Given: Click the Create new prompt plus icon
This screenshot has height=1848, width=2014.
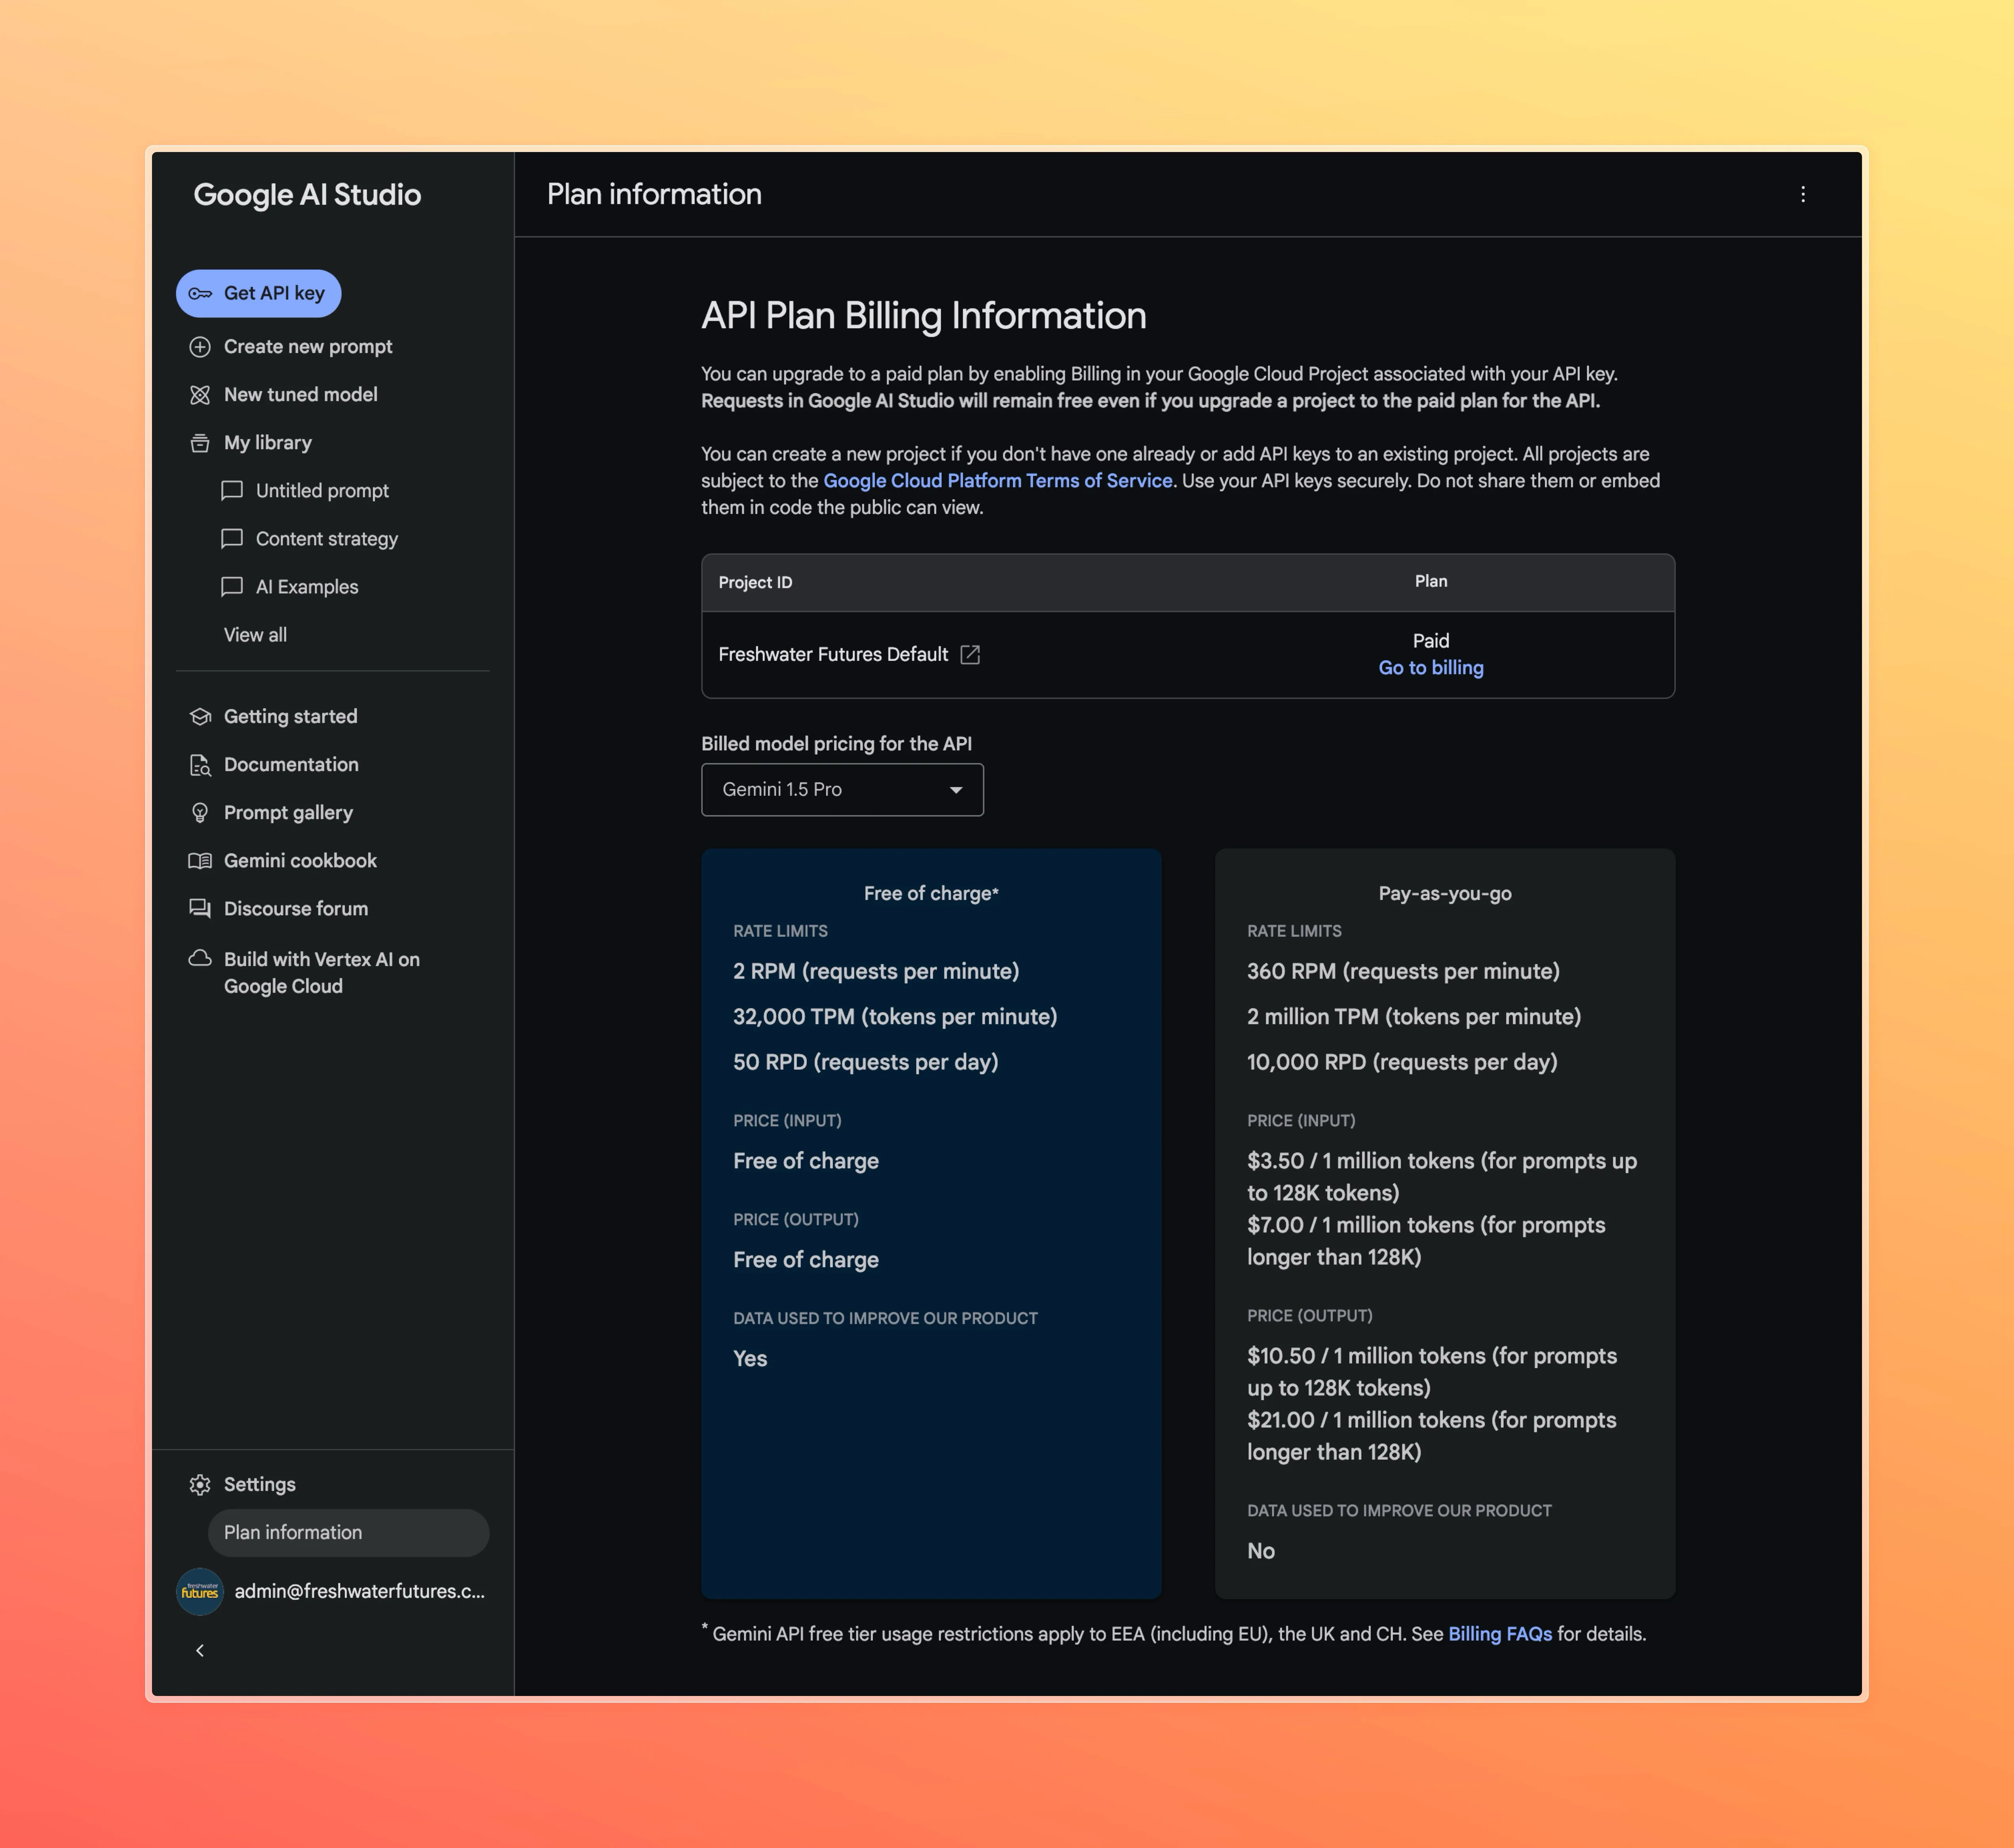Looking at the screenshot, I should click(x=200, y=347).
